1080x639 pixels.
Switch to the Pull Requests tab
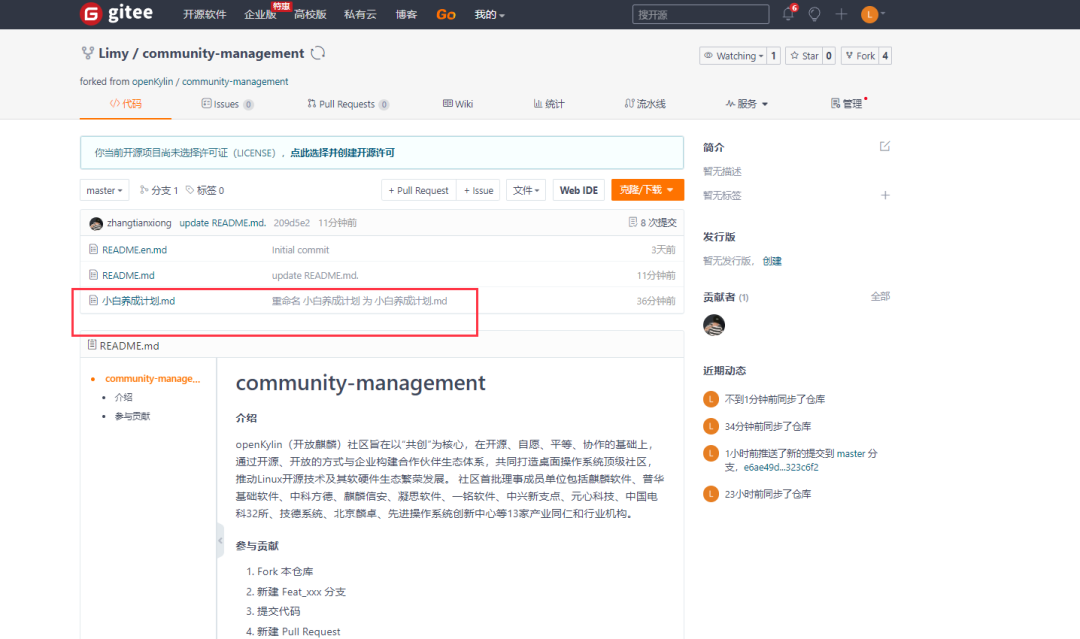(348, 104)
